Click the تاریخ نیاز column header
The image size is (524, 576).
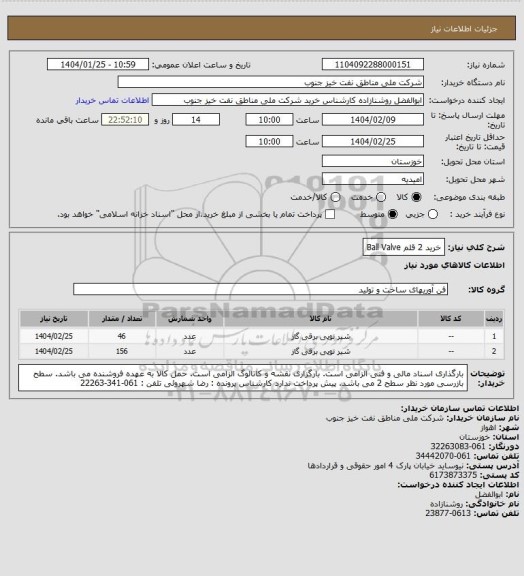[54, 318]
